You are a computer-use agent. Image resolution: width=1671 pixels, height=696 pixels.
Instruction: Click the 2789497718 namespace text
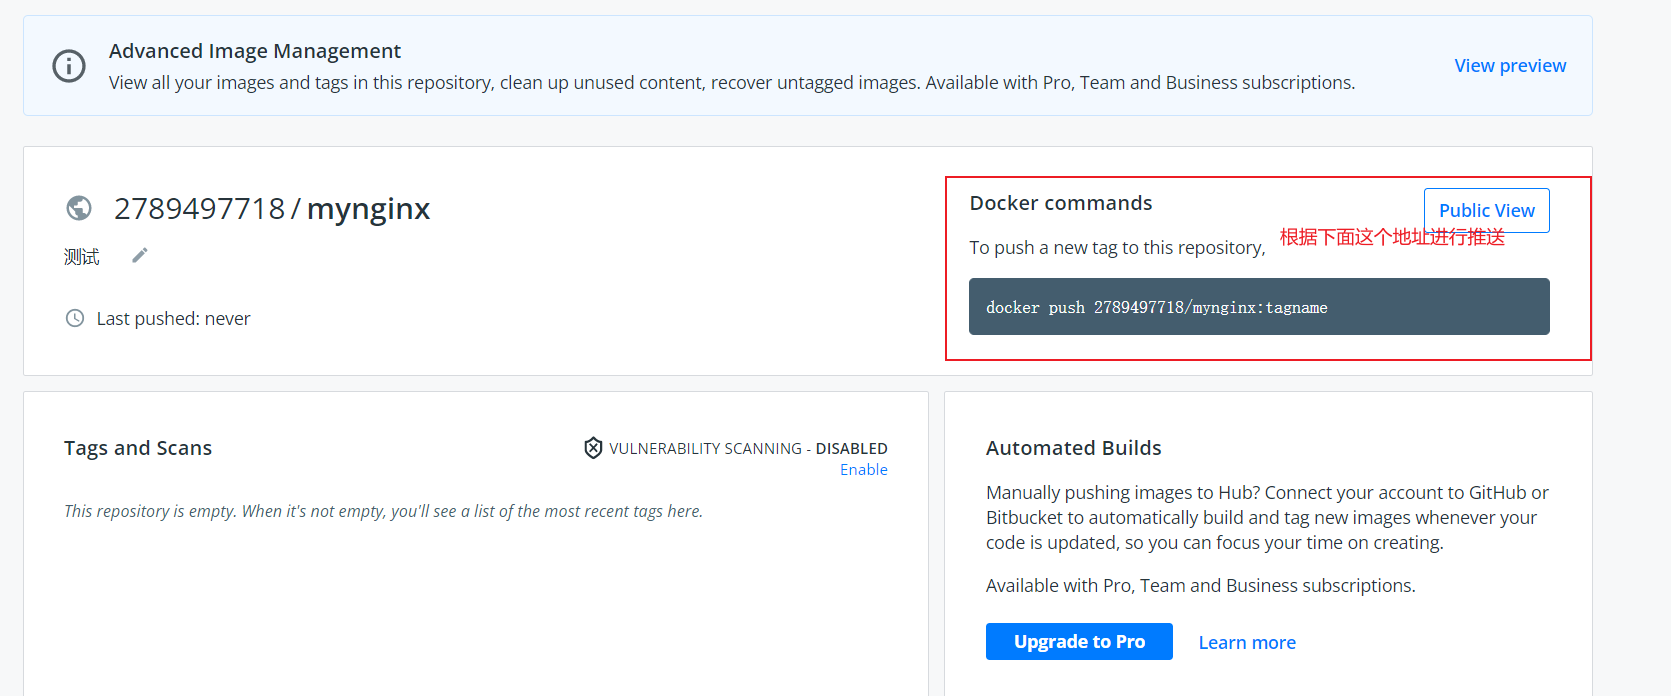pyautogui.click(x=199, y=208)
